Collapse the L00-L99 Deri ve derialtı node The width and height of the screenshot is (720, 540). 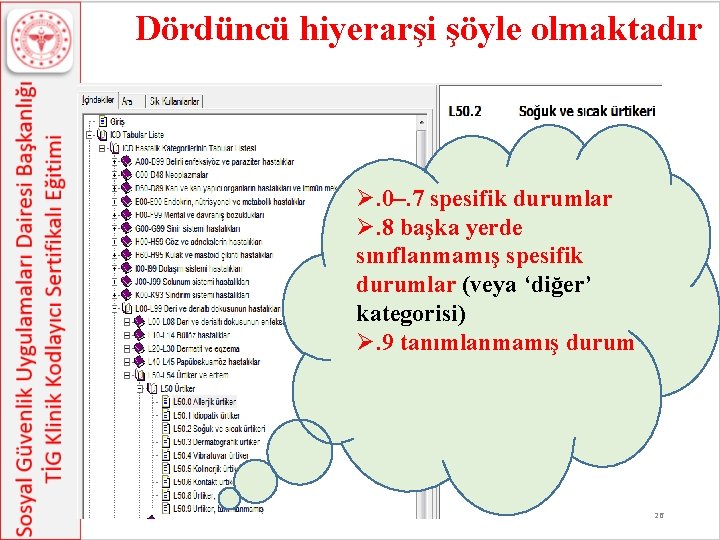tap(114, 309)
